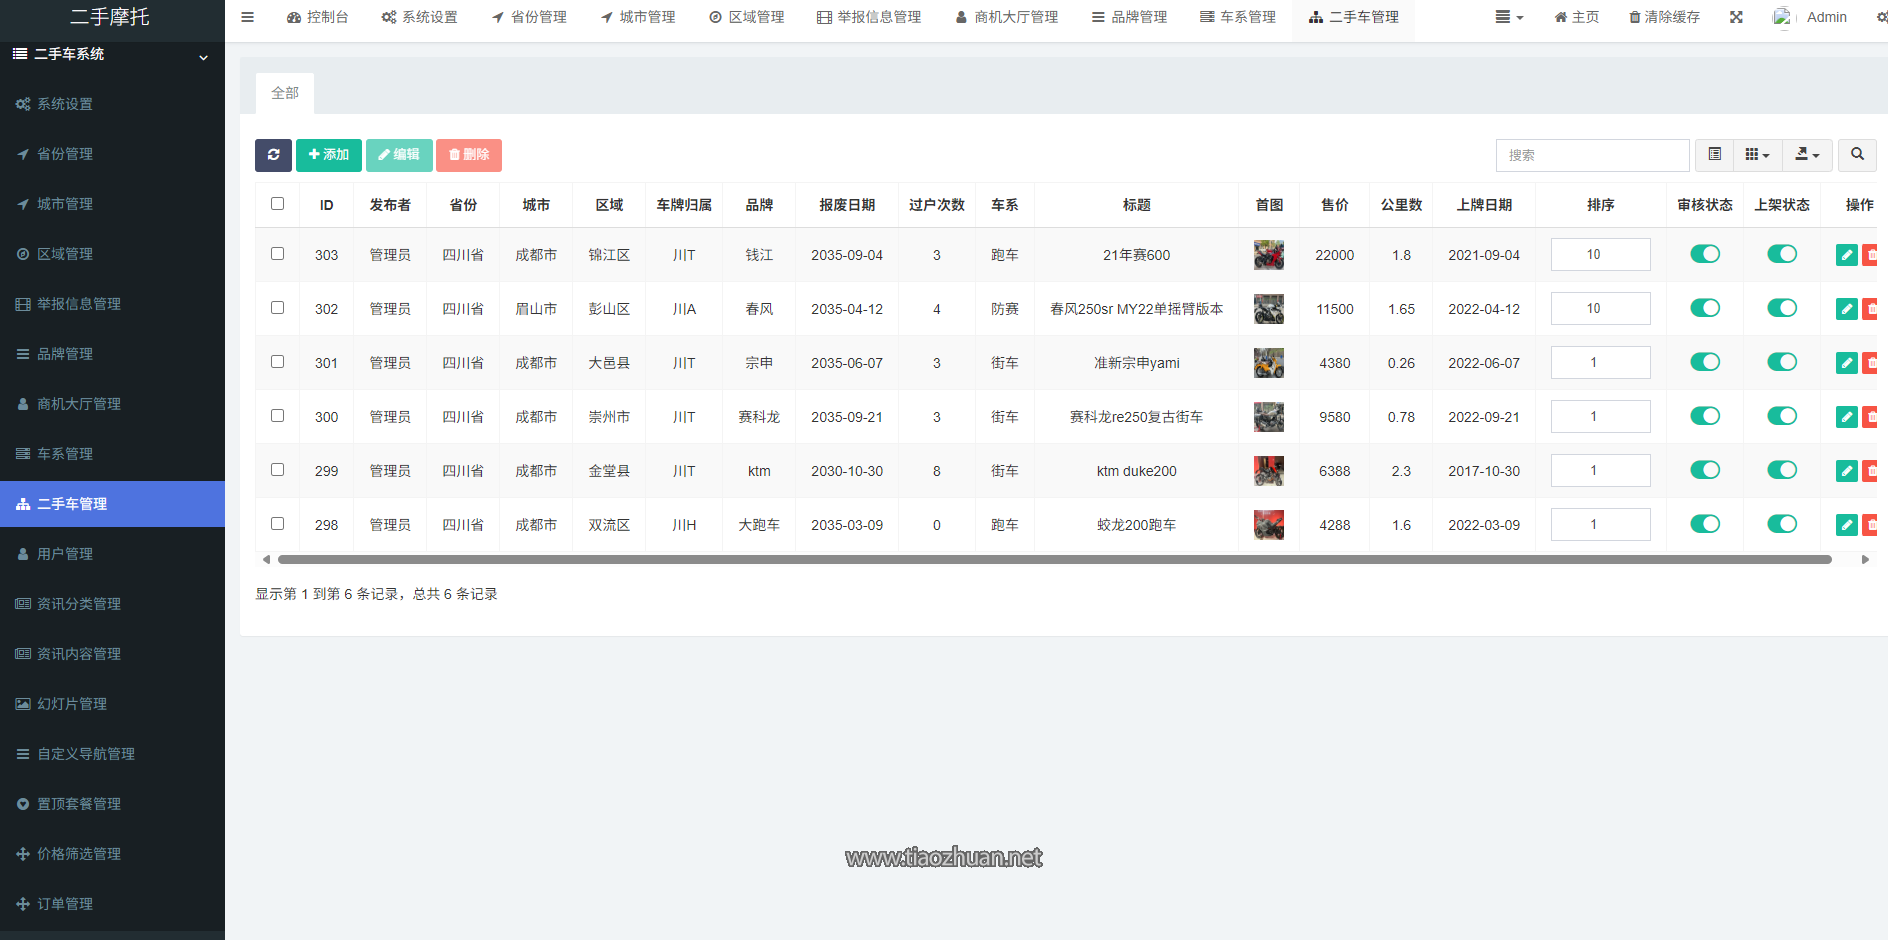Click the green edit pencil for row 300
Screen dimensions: 1888x940
(x=1846, y=417)
